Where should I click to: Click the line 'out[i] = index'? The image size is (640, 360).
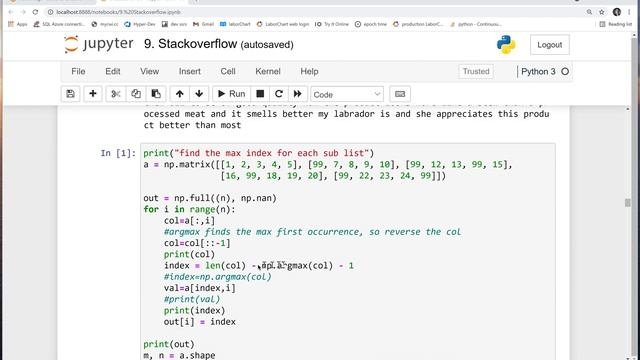200,322
